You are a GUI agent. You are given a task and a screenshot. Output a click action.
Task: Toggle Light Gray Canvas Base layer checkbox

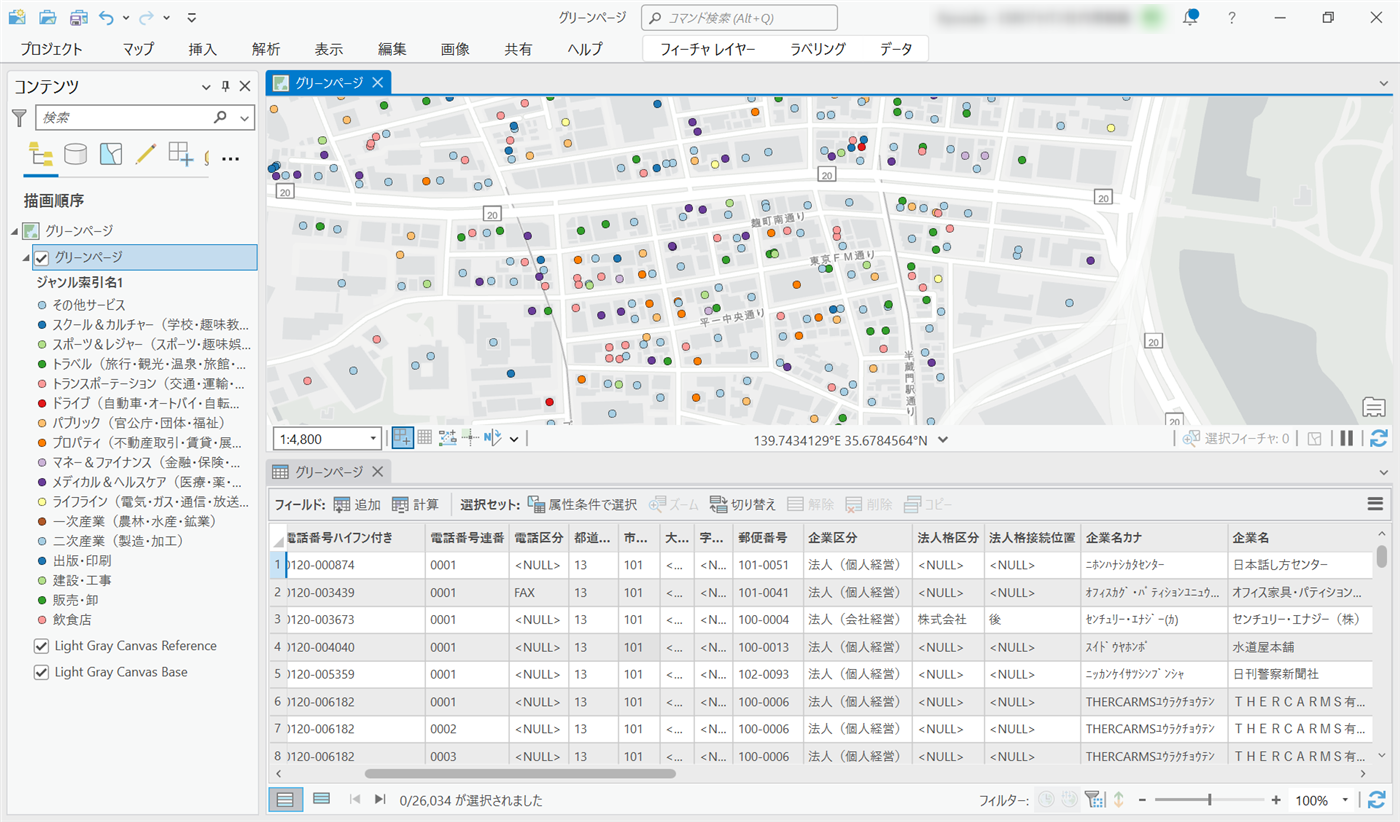[x=42, y=672]
